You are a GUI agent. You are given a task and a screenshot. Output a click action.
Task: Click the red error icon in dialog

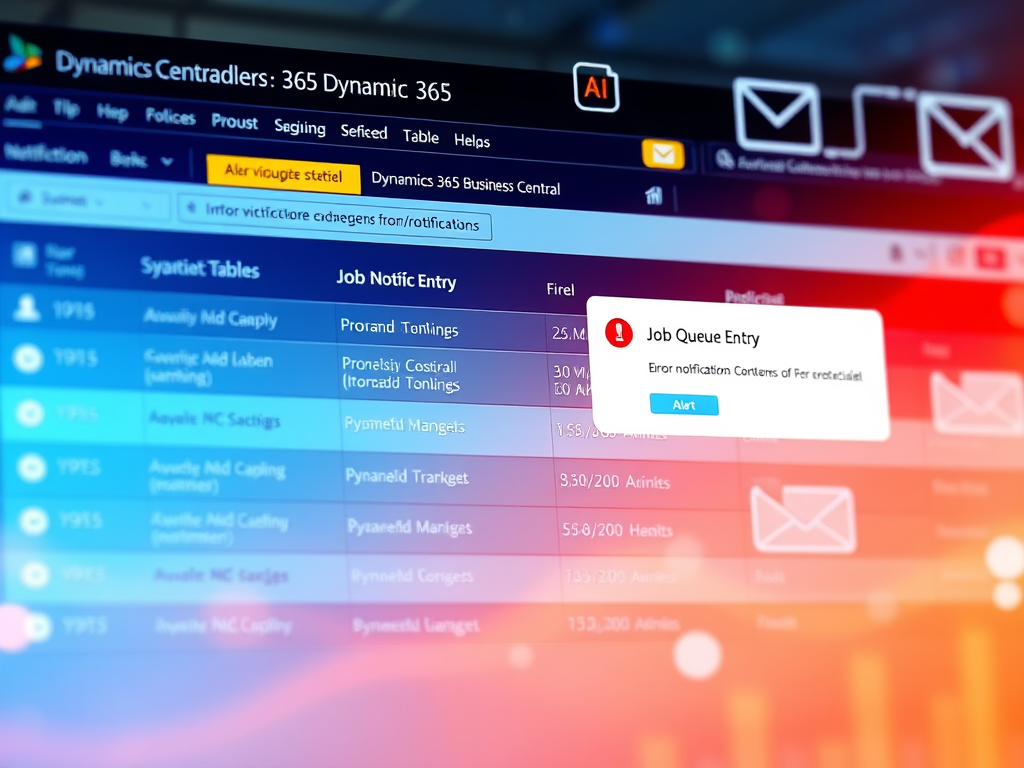619,332
